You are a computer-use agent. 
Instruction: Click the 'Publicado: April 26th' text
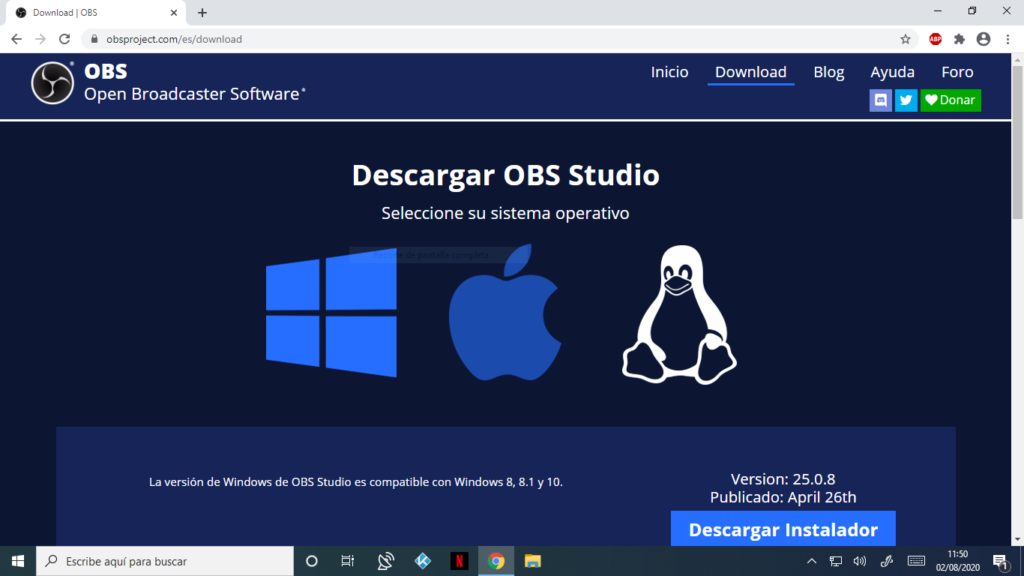(783, 497)
